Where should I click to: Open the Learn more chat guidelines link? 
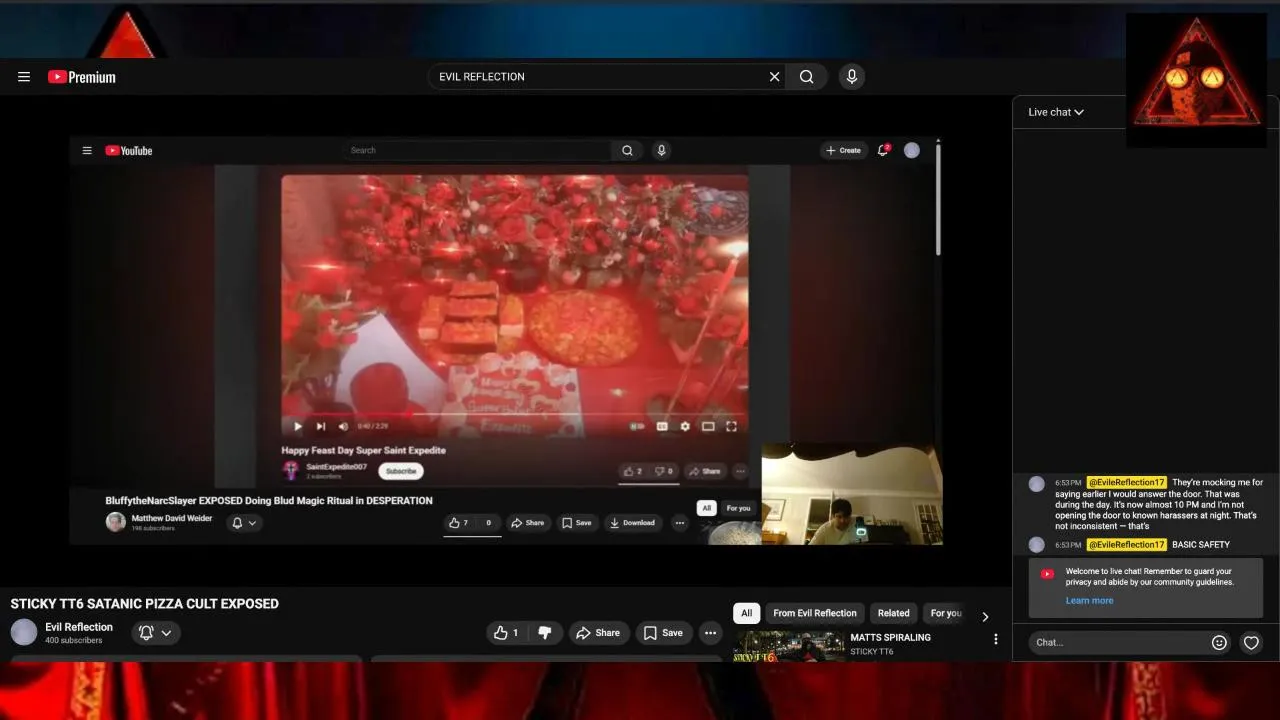tap(1089, 601)
